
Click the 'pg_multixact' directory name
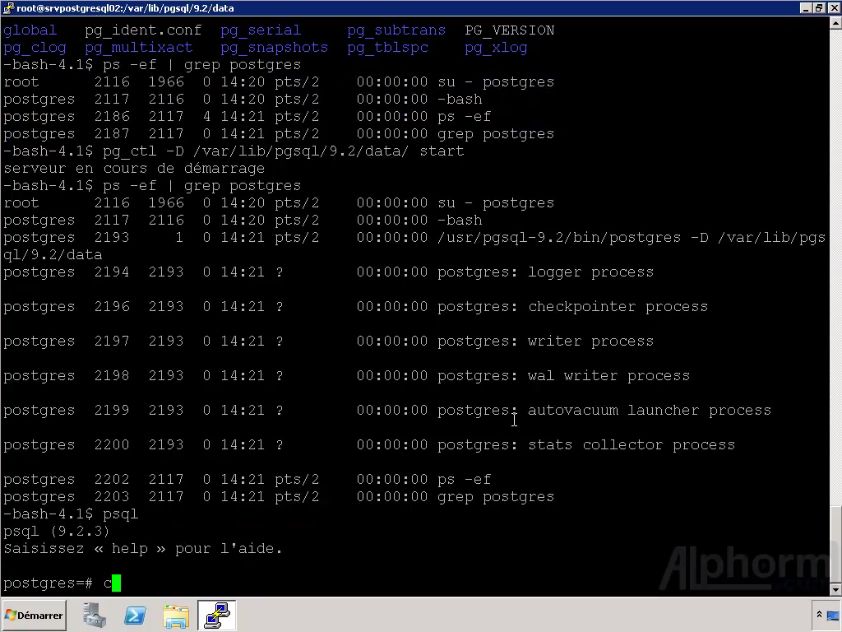pos(139,48)
